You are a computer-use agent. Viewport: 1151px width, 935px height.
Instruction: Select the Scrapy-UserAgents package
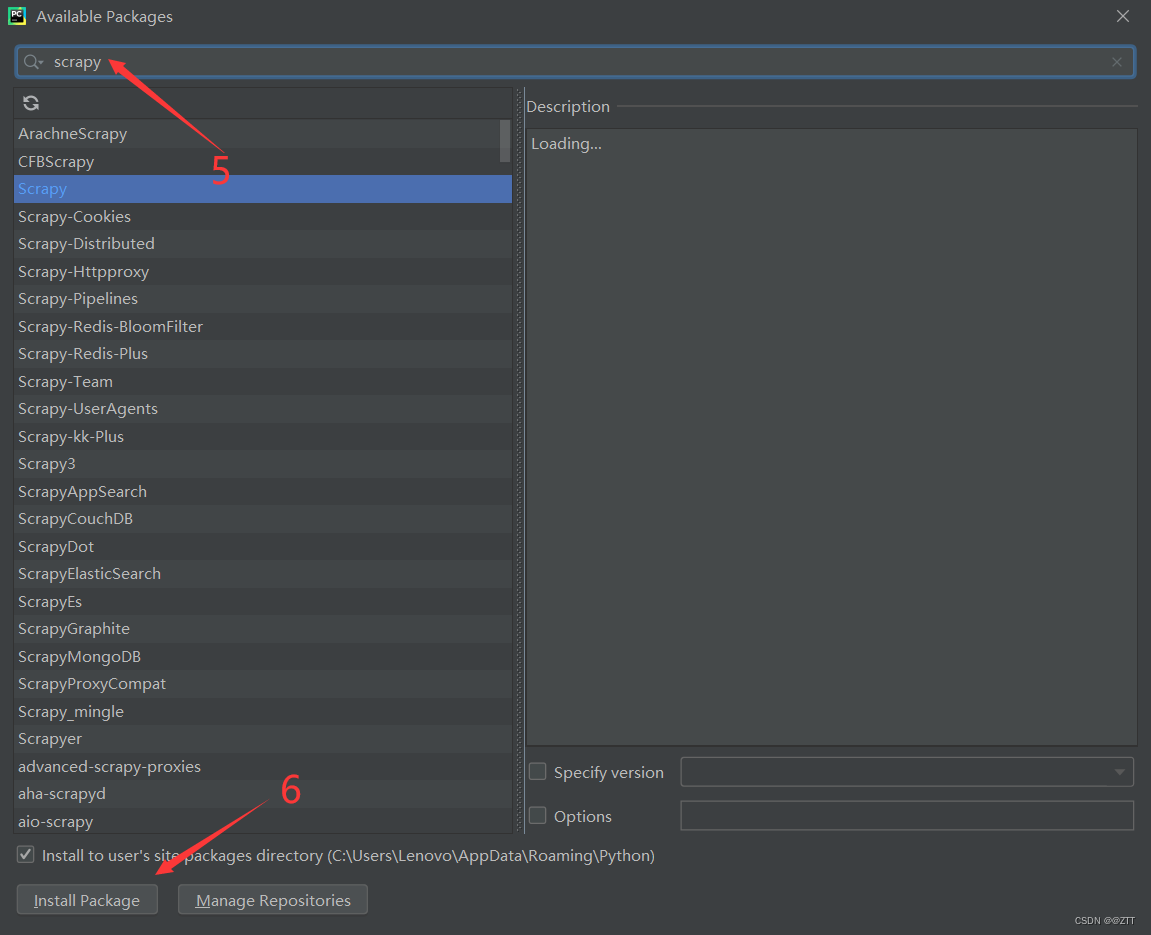click(263, 409)
